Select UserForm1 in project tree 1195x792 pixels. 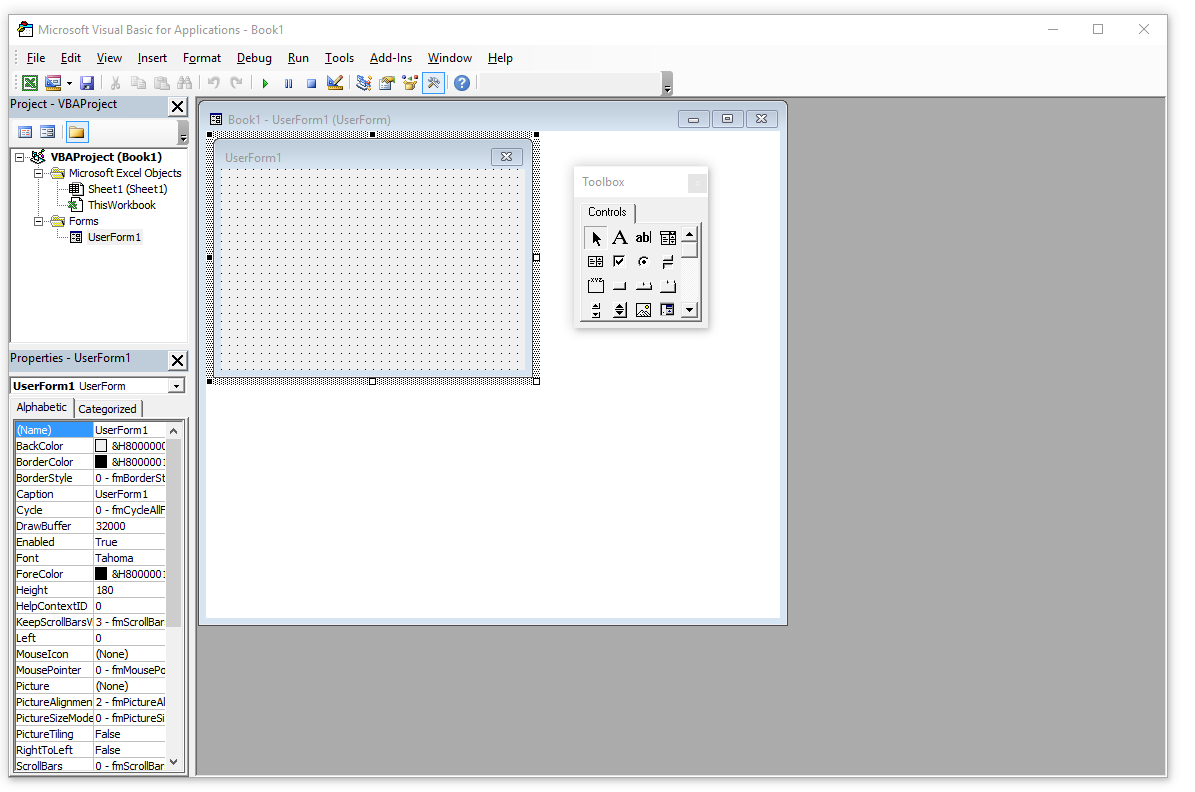pyautogui.click(x=114, y=237)
